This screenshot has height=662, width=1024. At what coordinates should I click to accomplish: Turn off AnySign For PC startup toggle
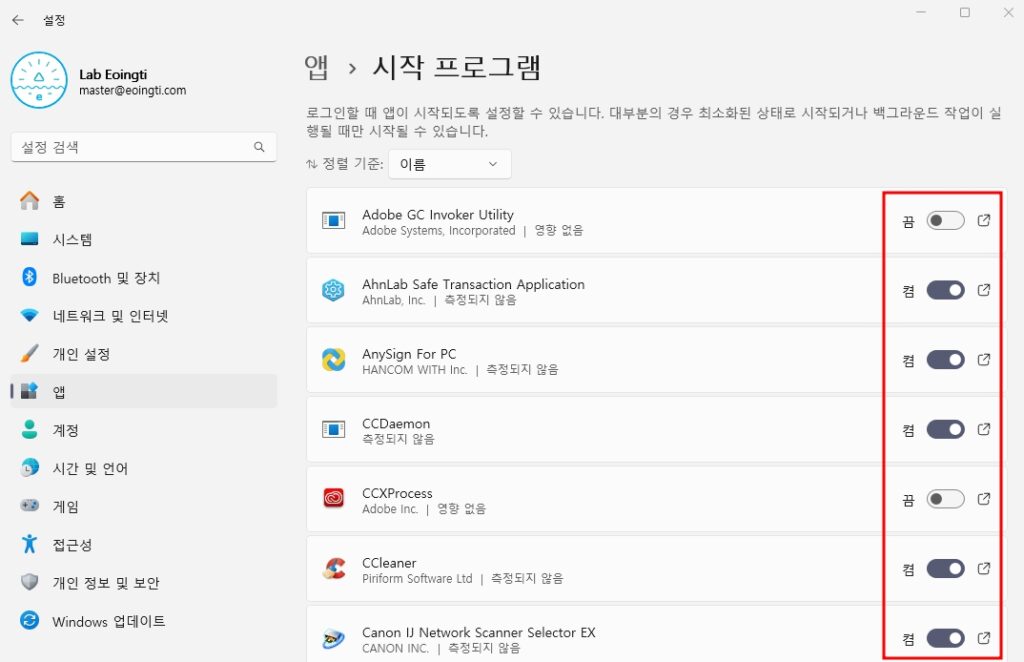pos(945,360)
